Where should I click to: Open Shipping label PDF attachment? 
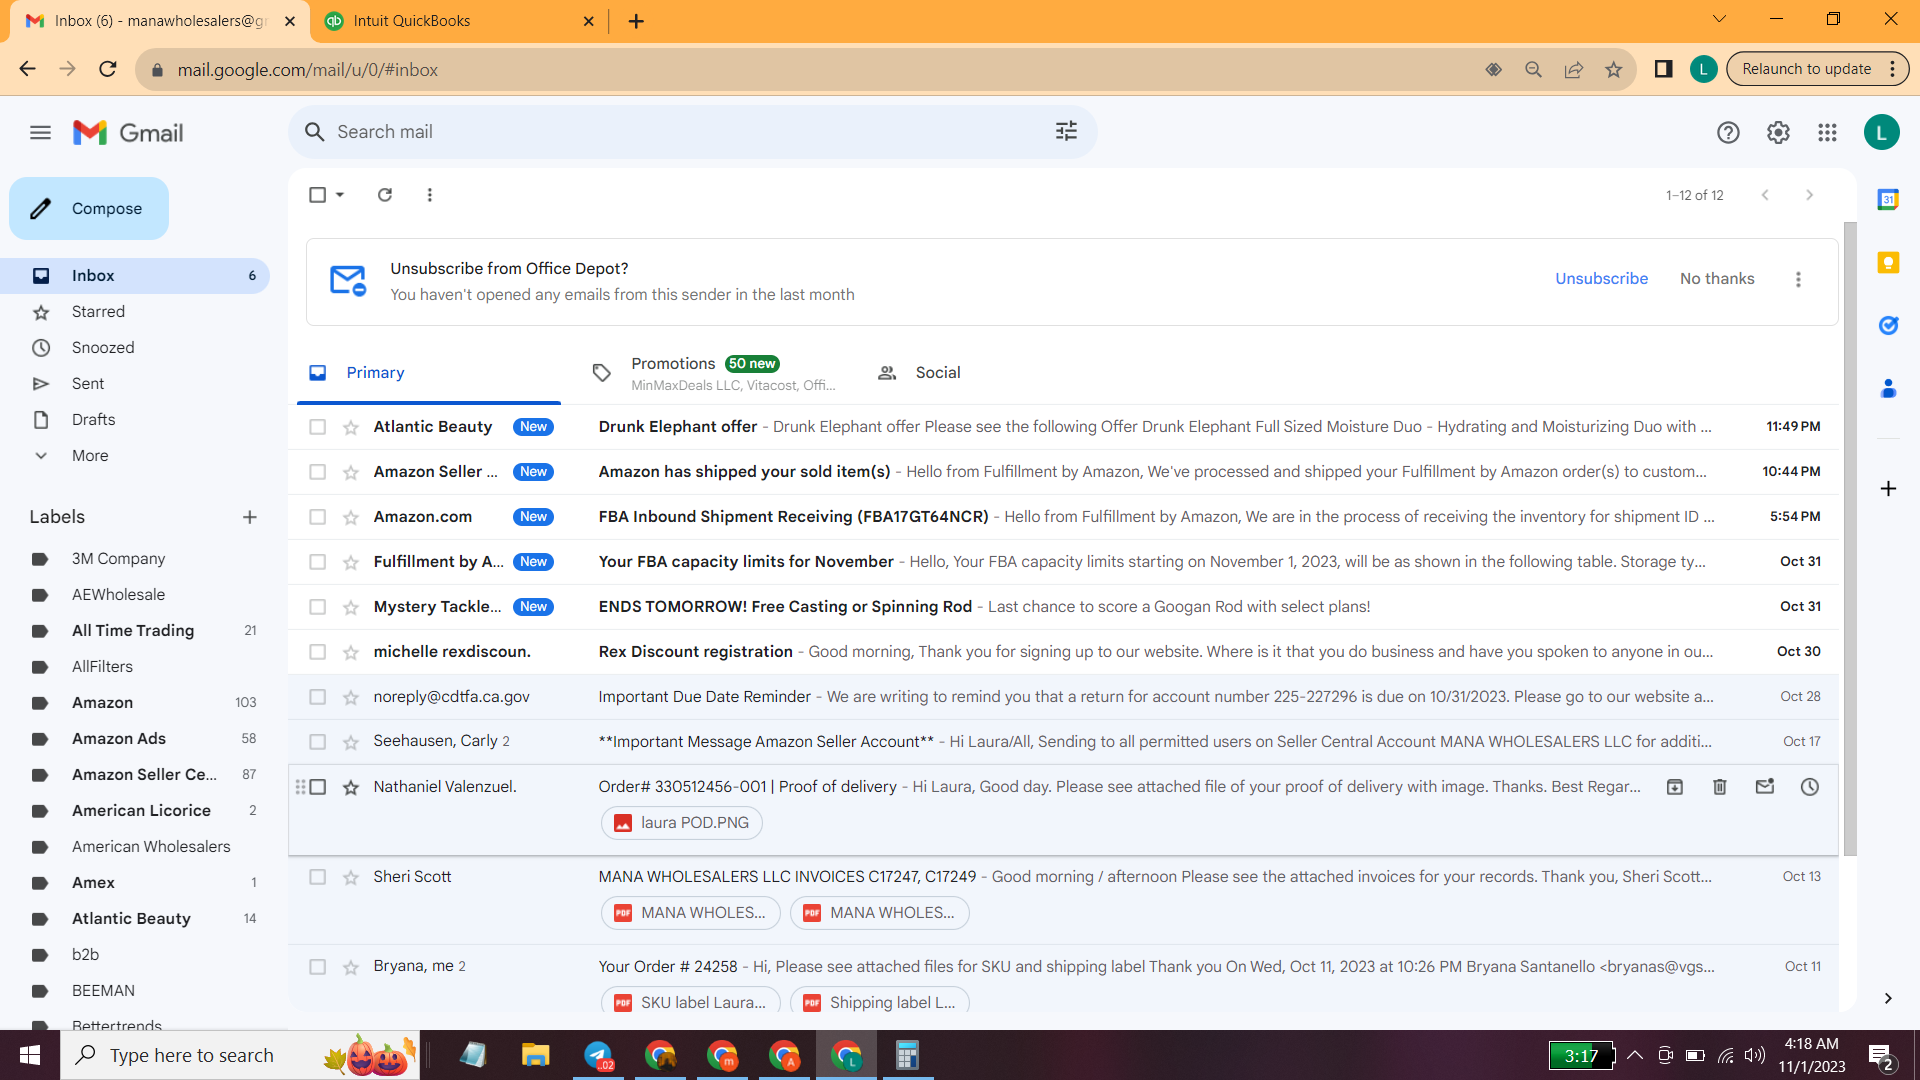(x=880, y=1002)
